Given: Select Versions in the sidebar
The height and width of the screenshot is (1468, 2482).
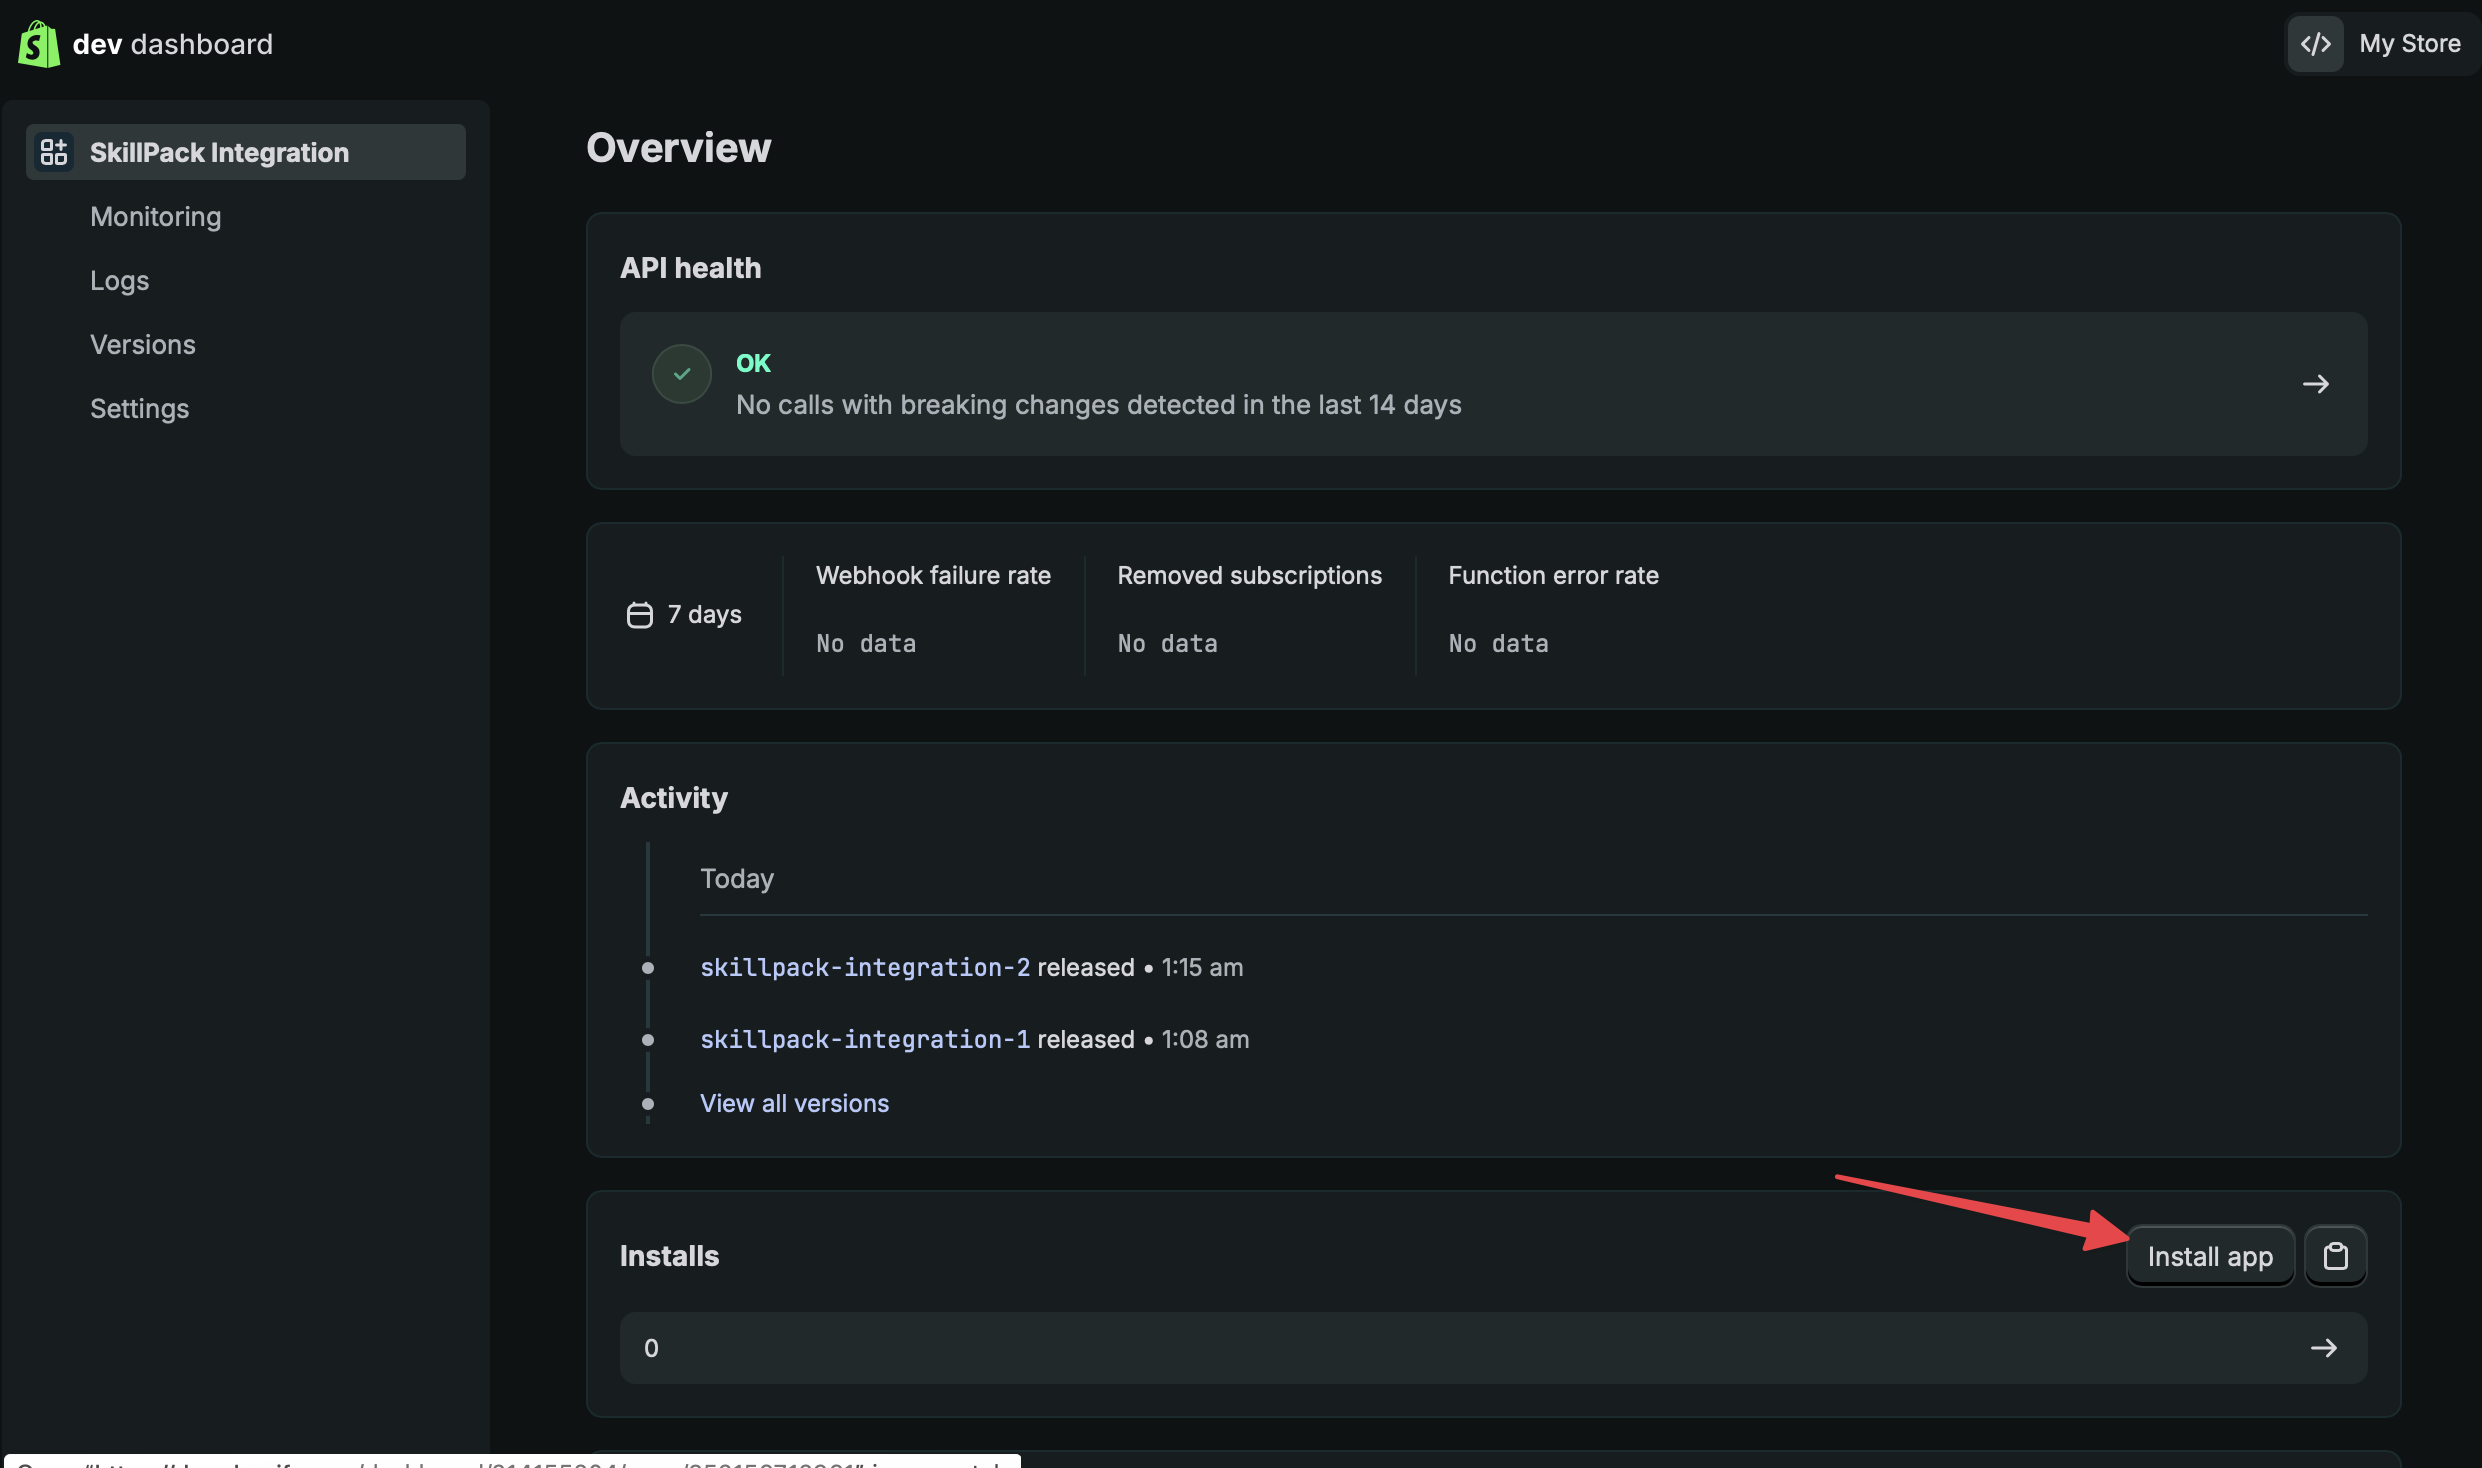Looking at the screenshot, I should tap(143, 344).
